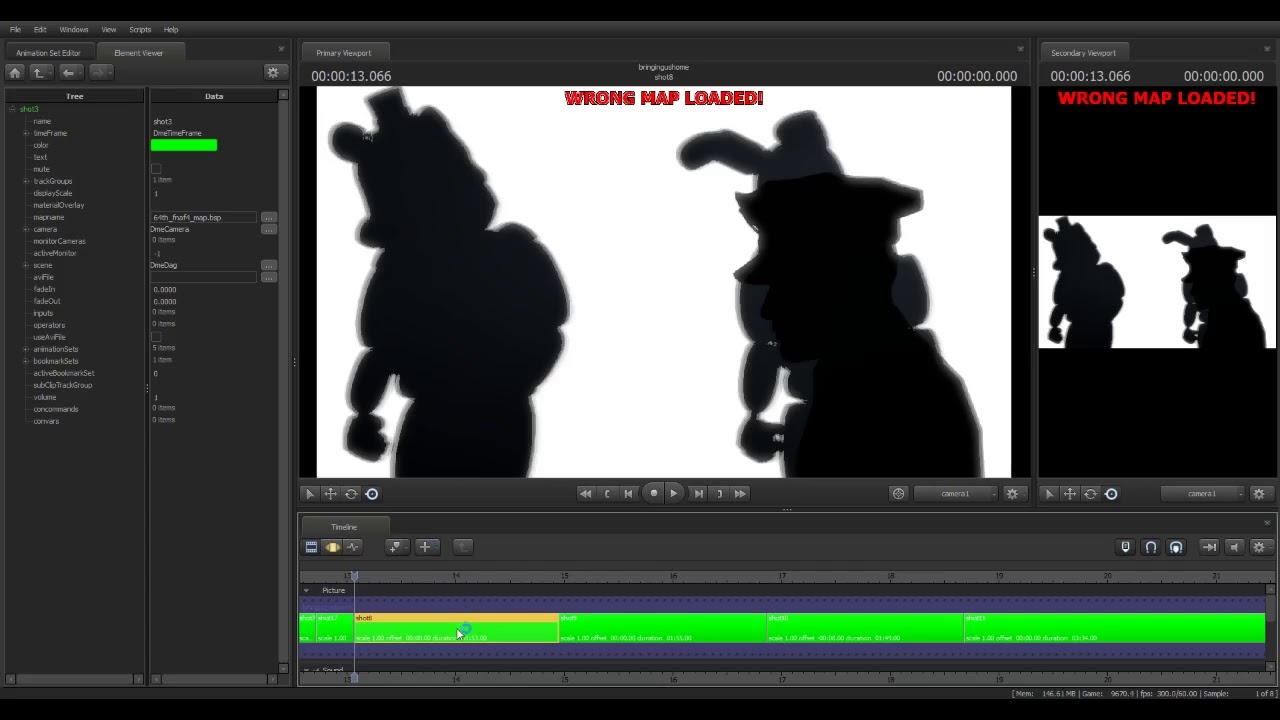Expand the scene tree node

[x=25, y=265]
